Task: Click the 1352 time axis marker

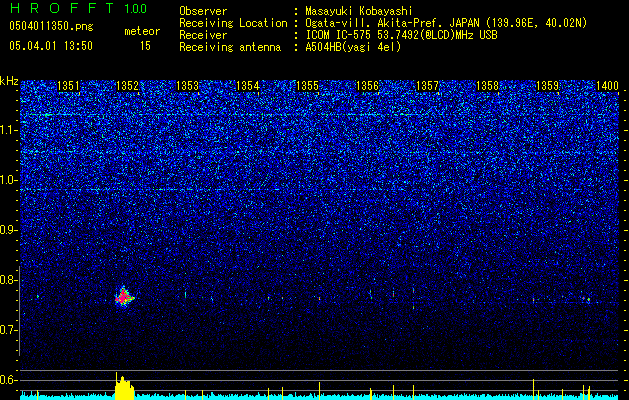Action: point(127,86)
